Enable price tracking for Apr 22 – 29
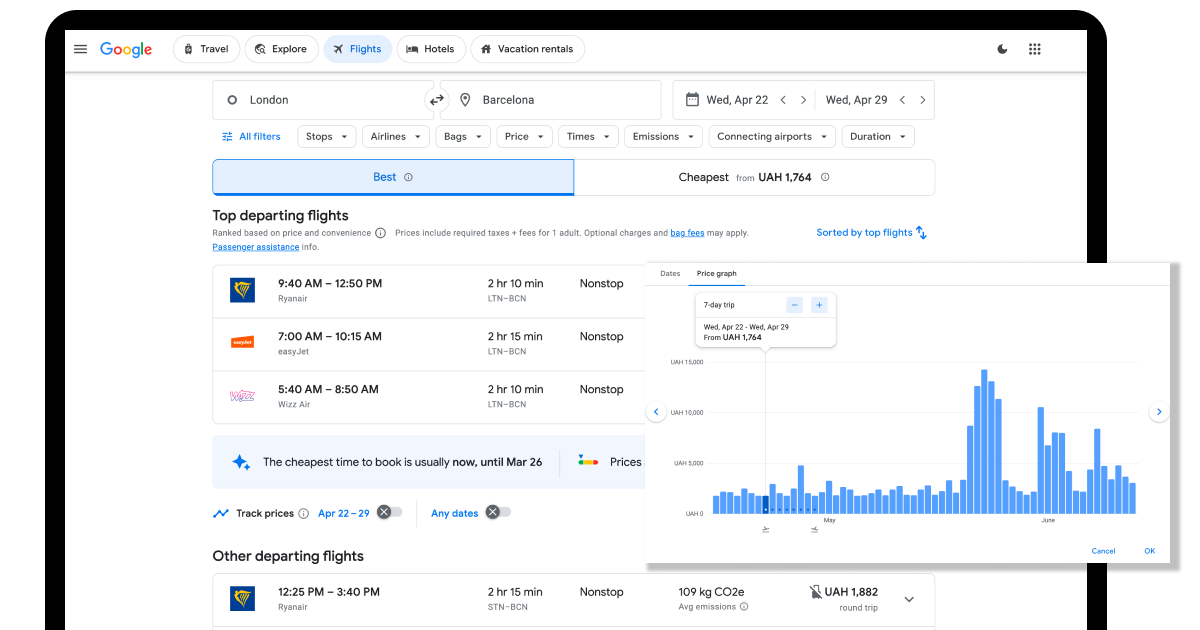 point(390,512)
